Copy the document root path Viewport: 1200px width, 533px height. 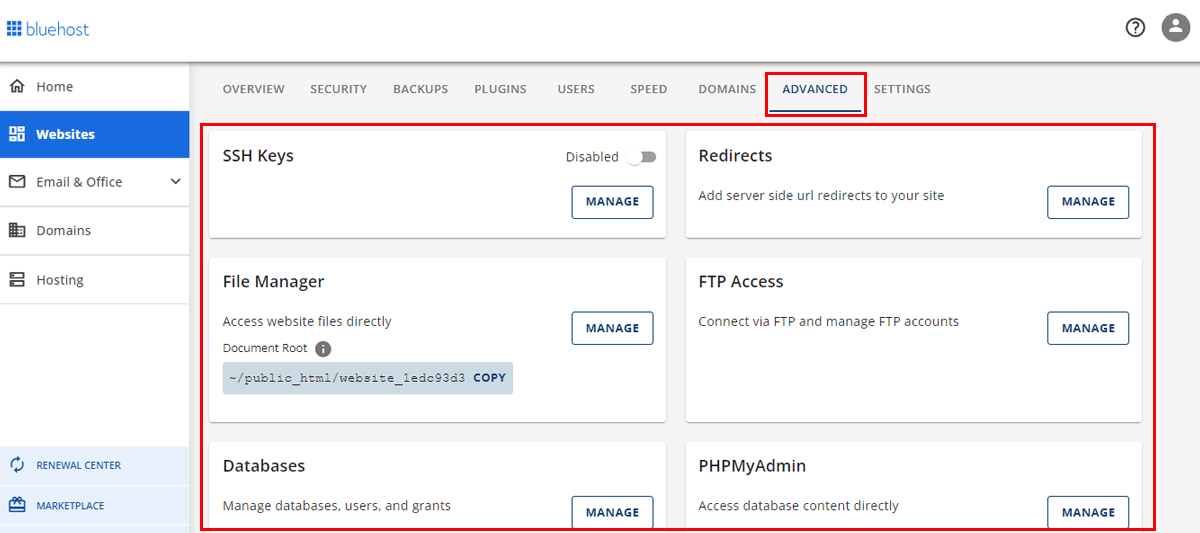click(490, 378)
